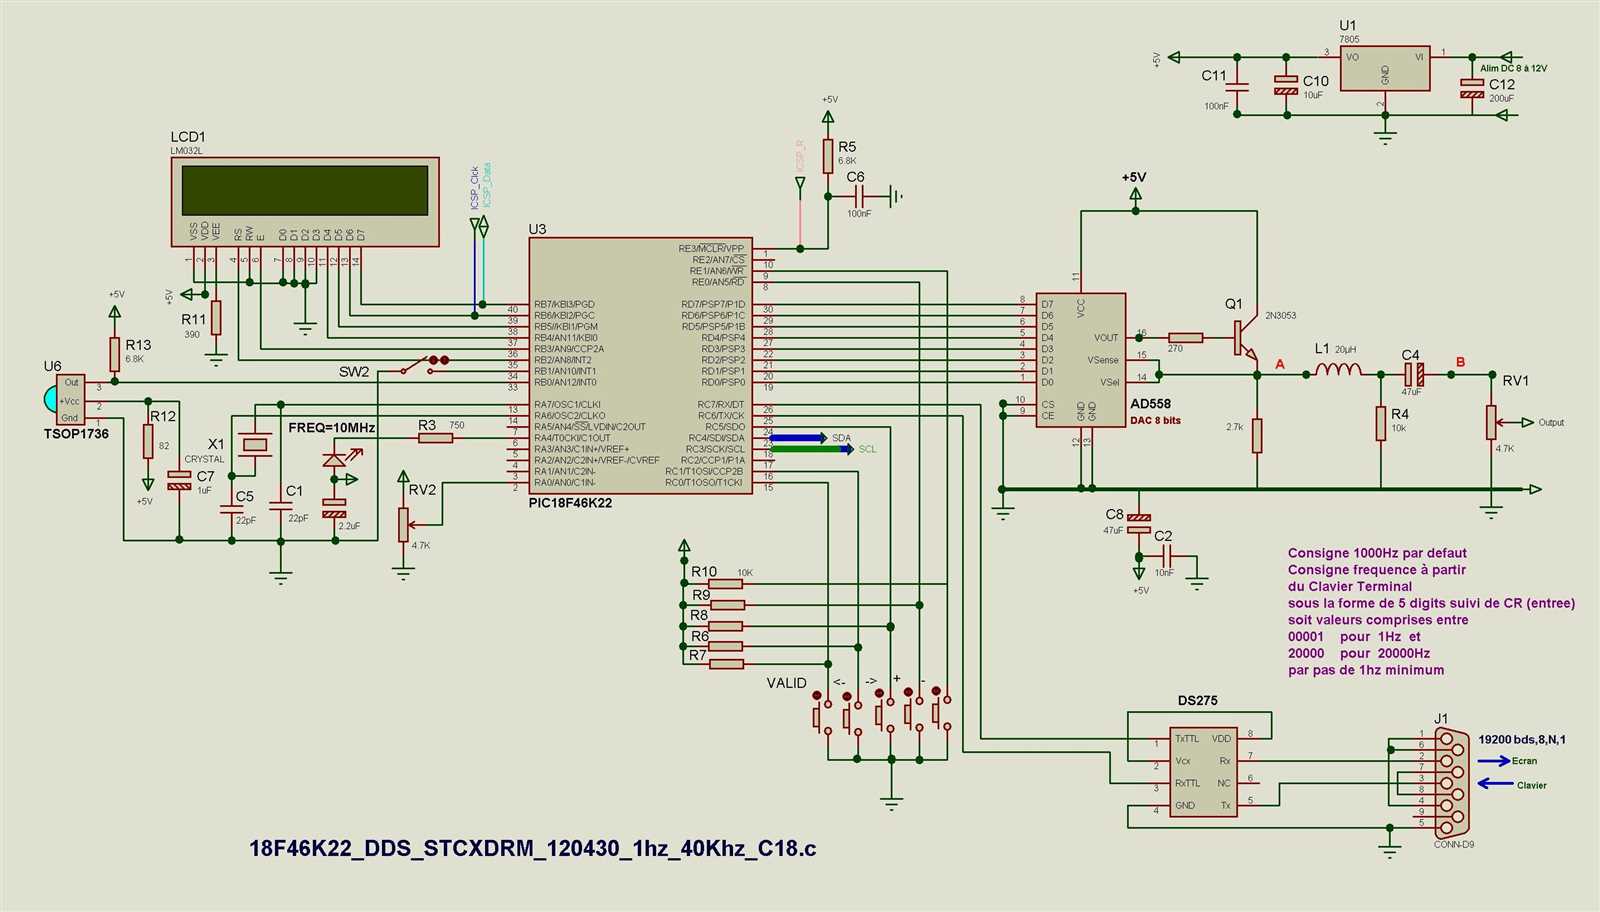Click the green SCL arrow
This screenshot has width=1600, height=912.
click(x=812, y=449)
